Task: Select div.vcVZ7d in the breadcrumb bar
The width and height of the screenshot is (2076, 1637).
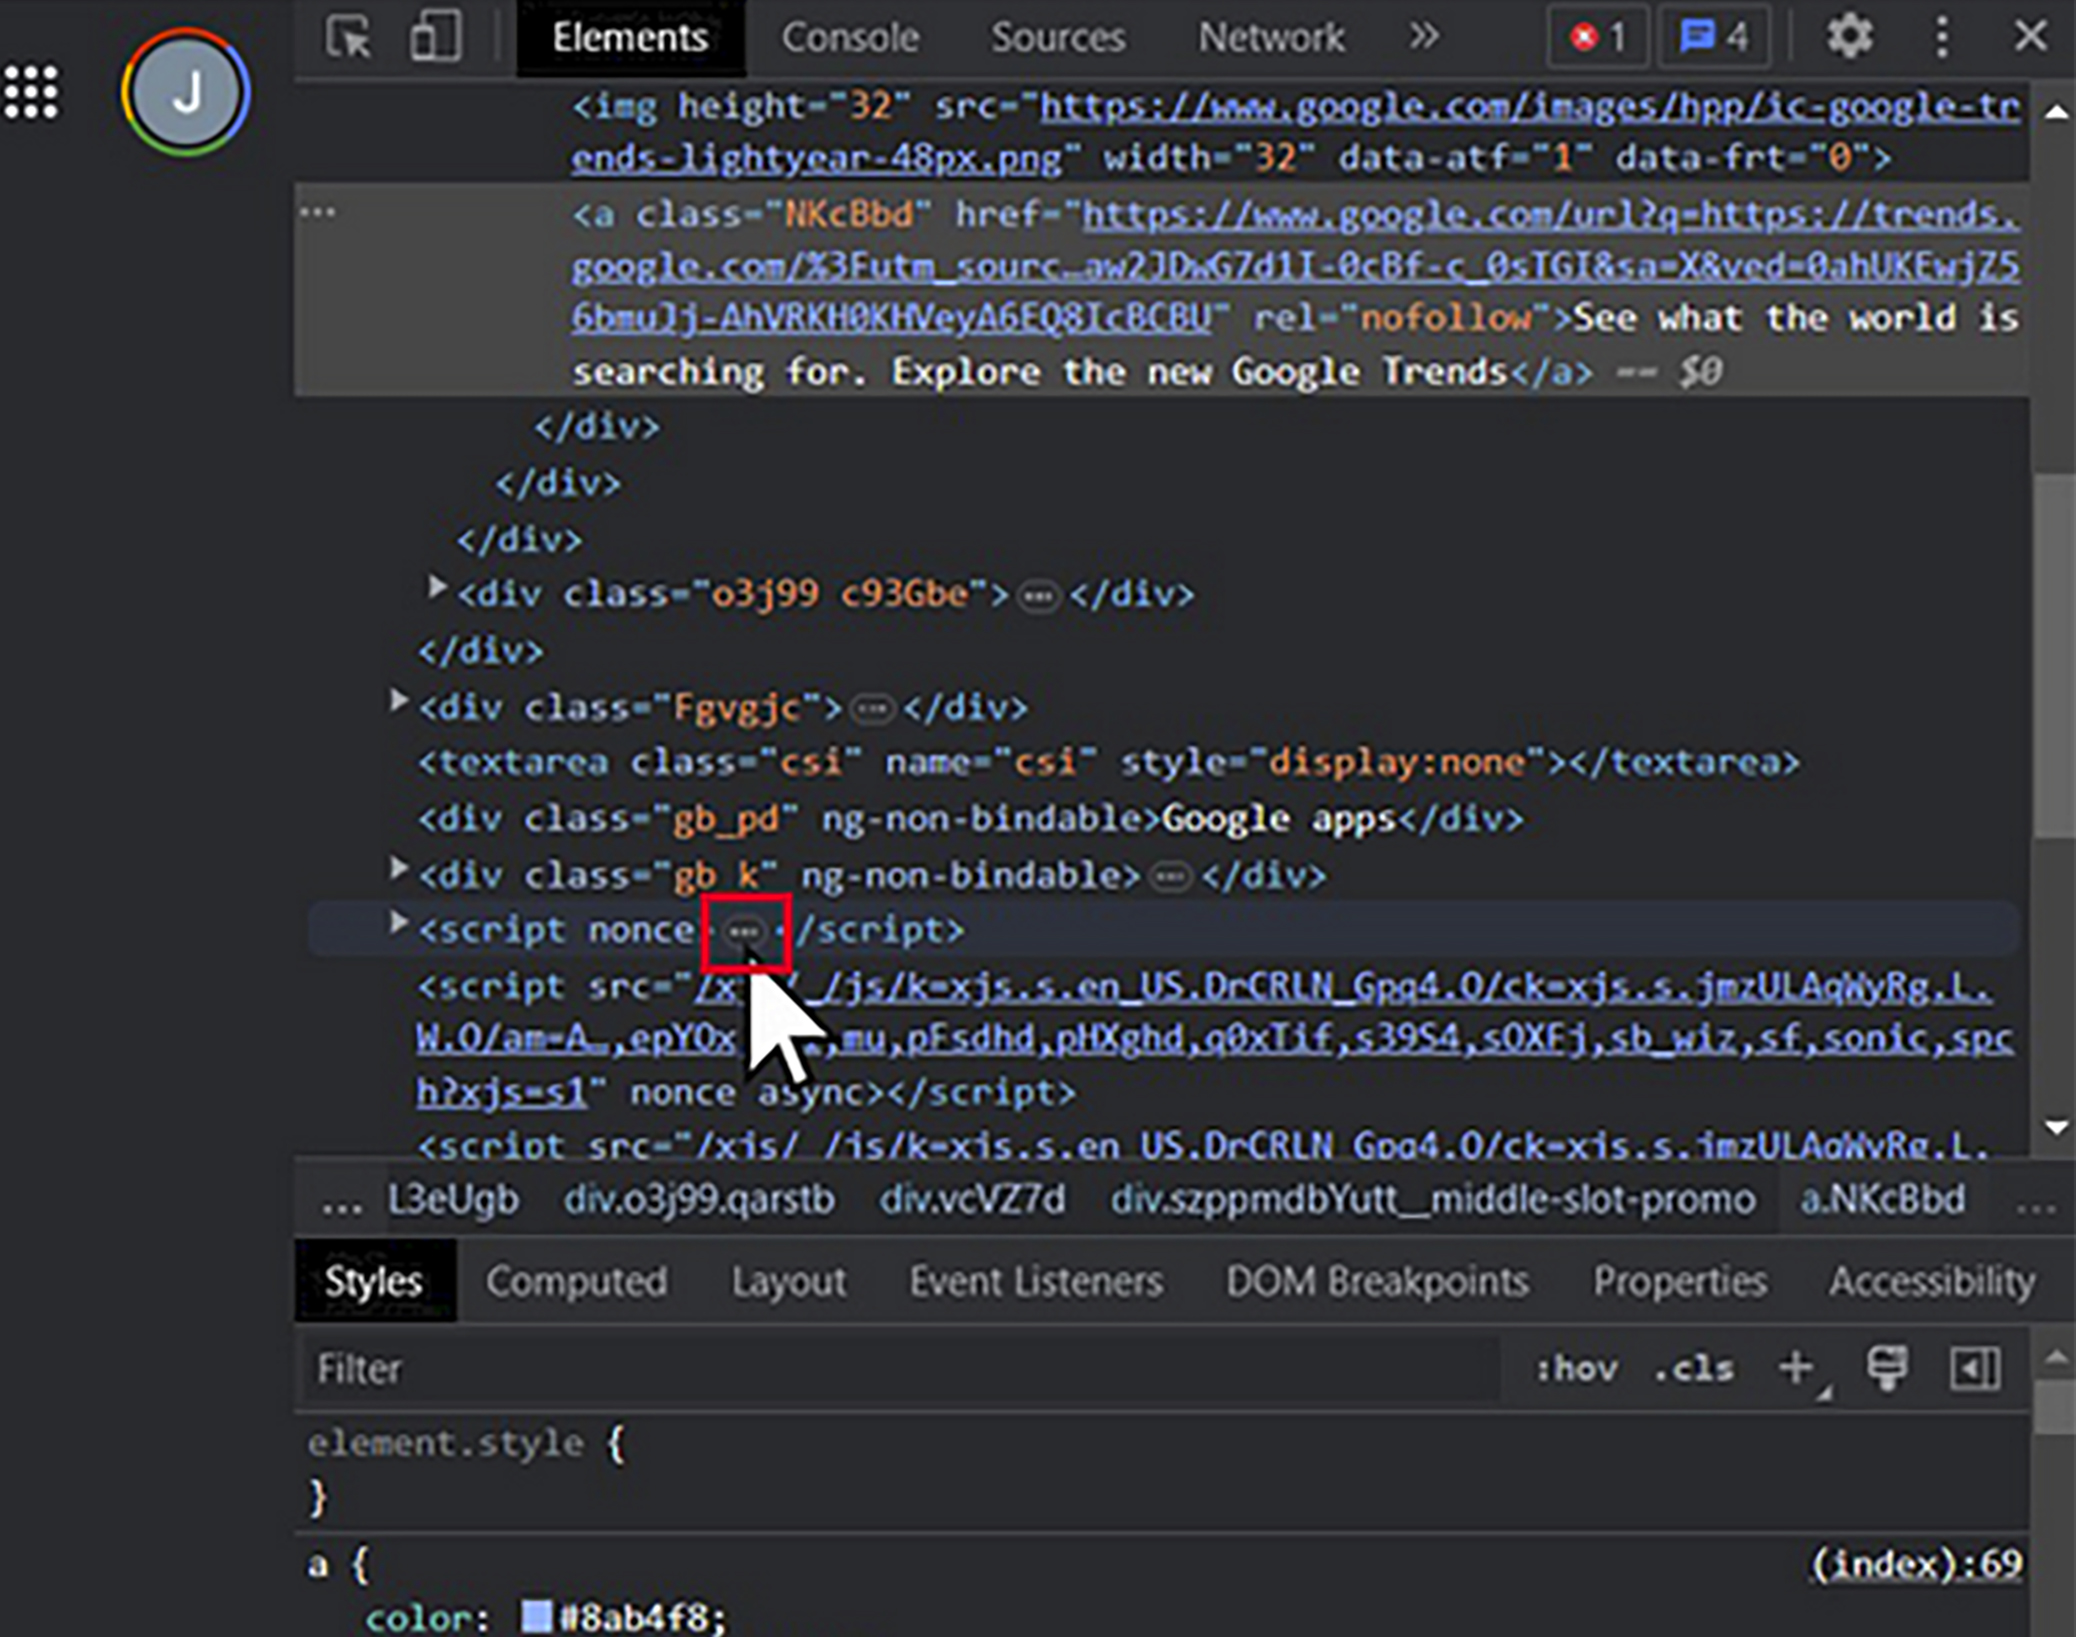Action: 971,1199
